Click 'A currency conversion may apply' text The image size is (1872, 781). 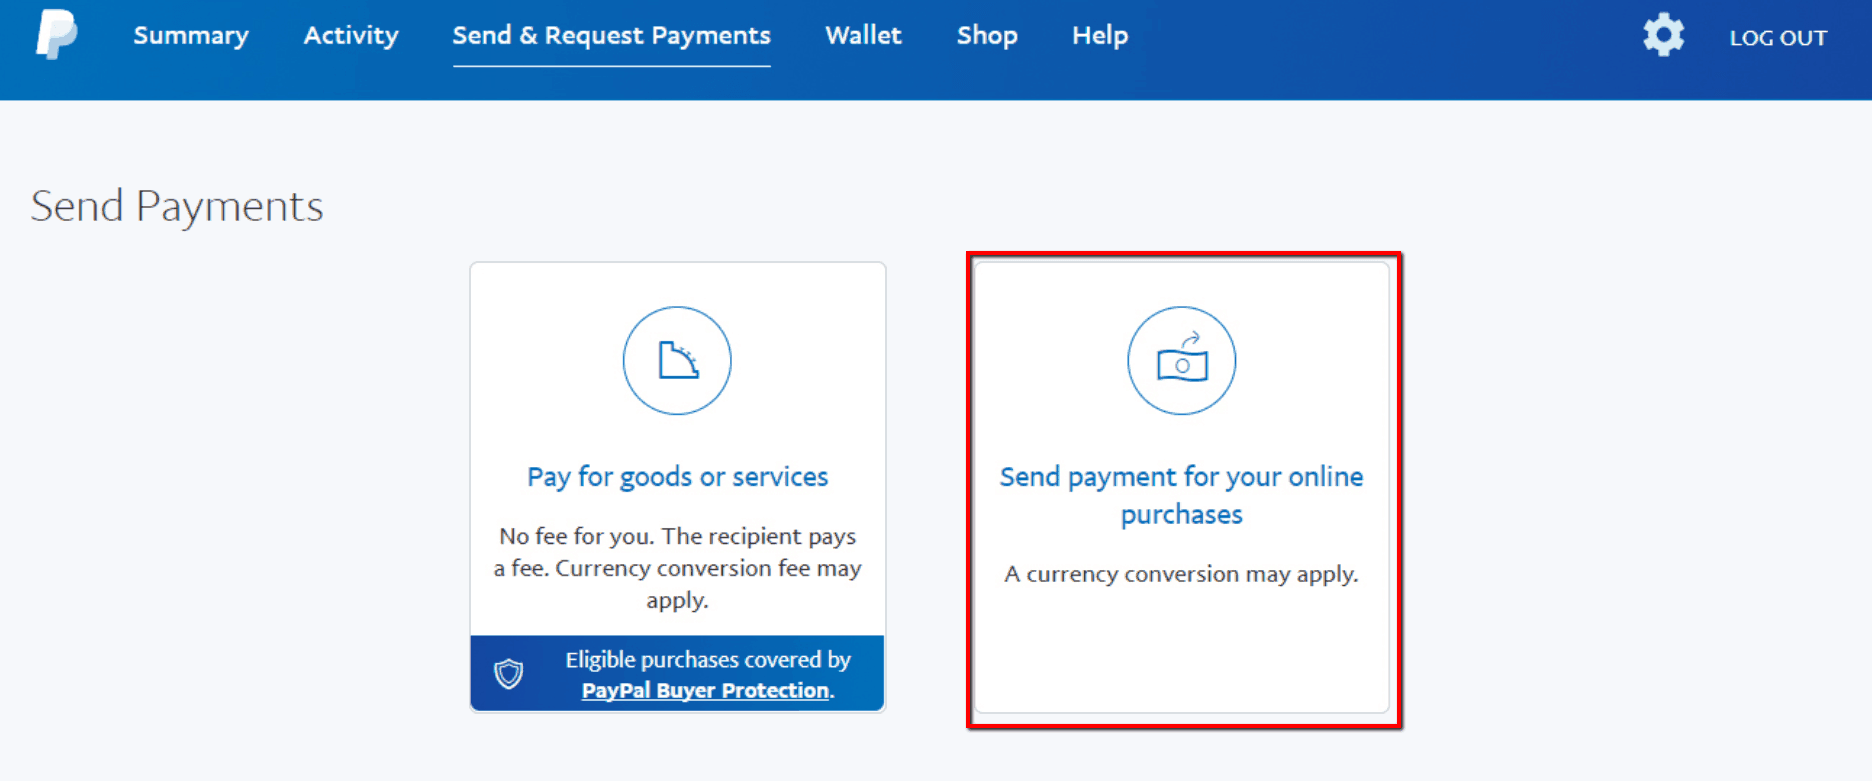tap(1181, 574)
